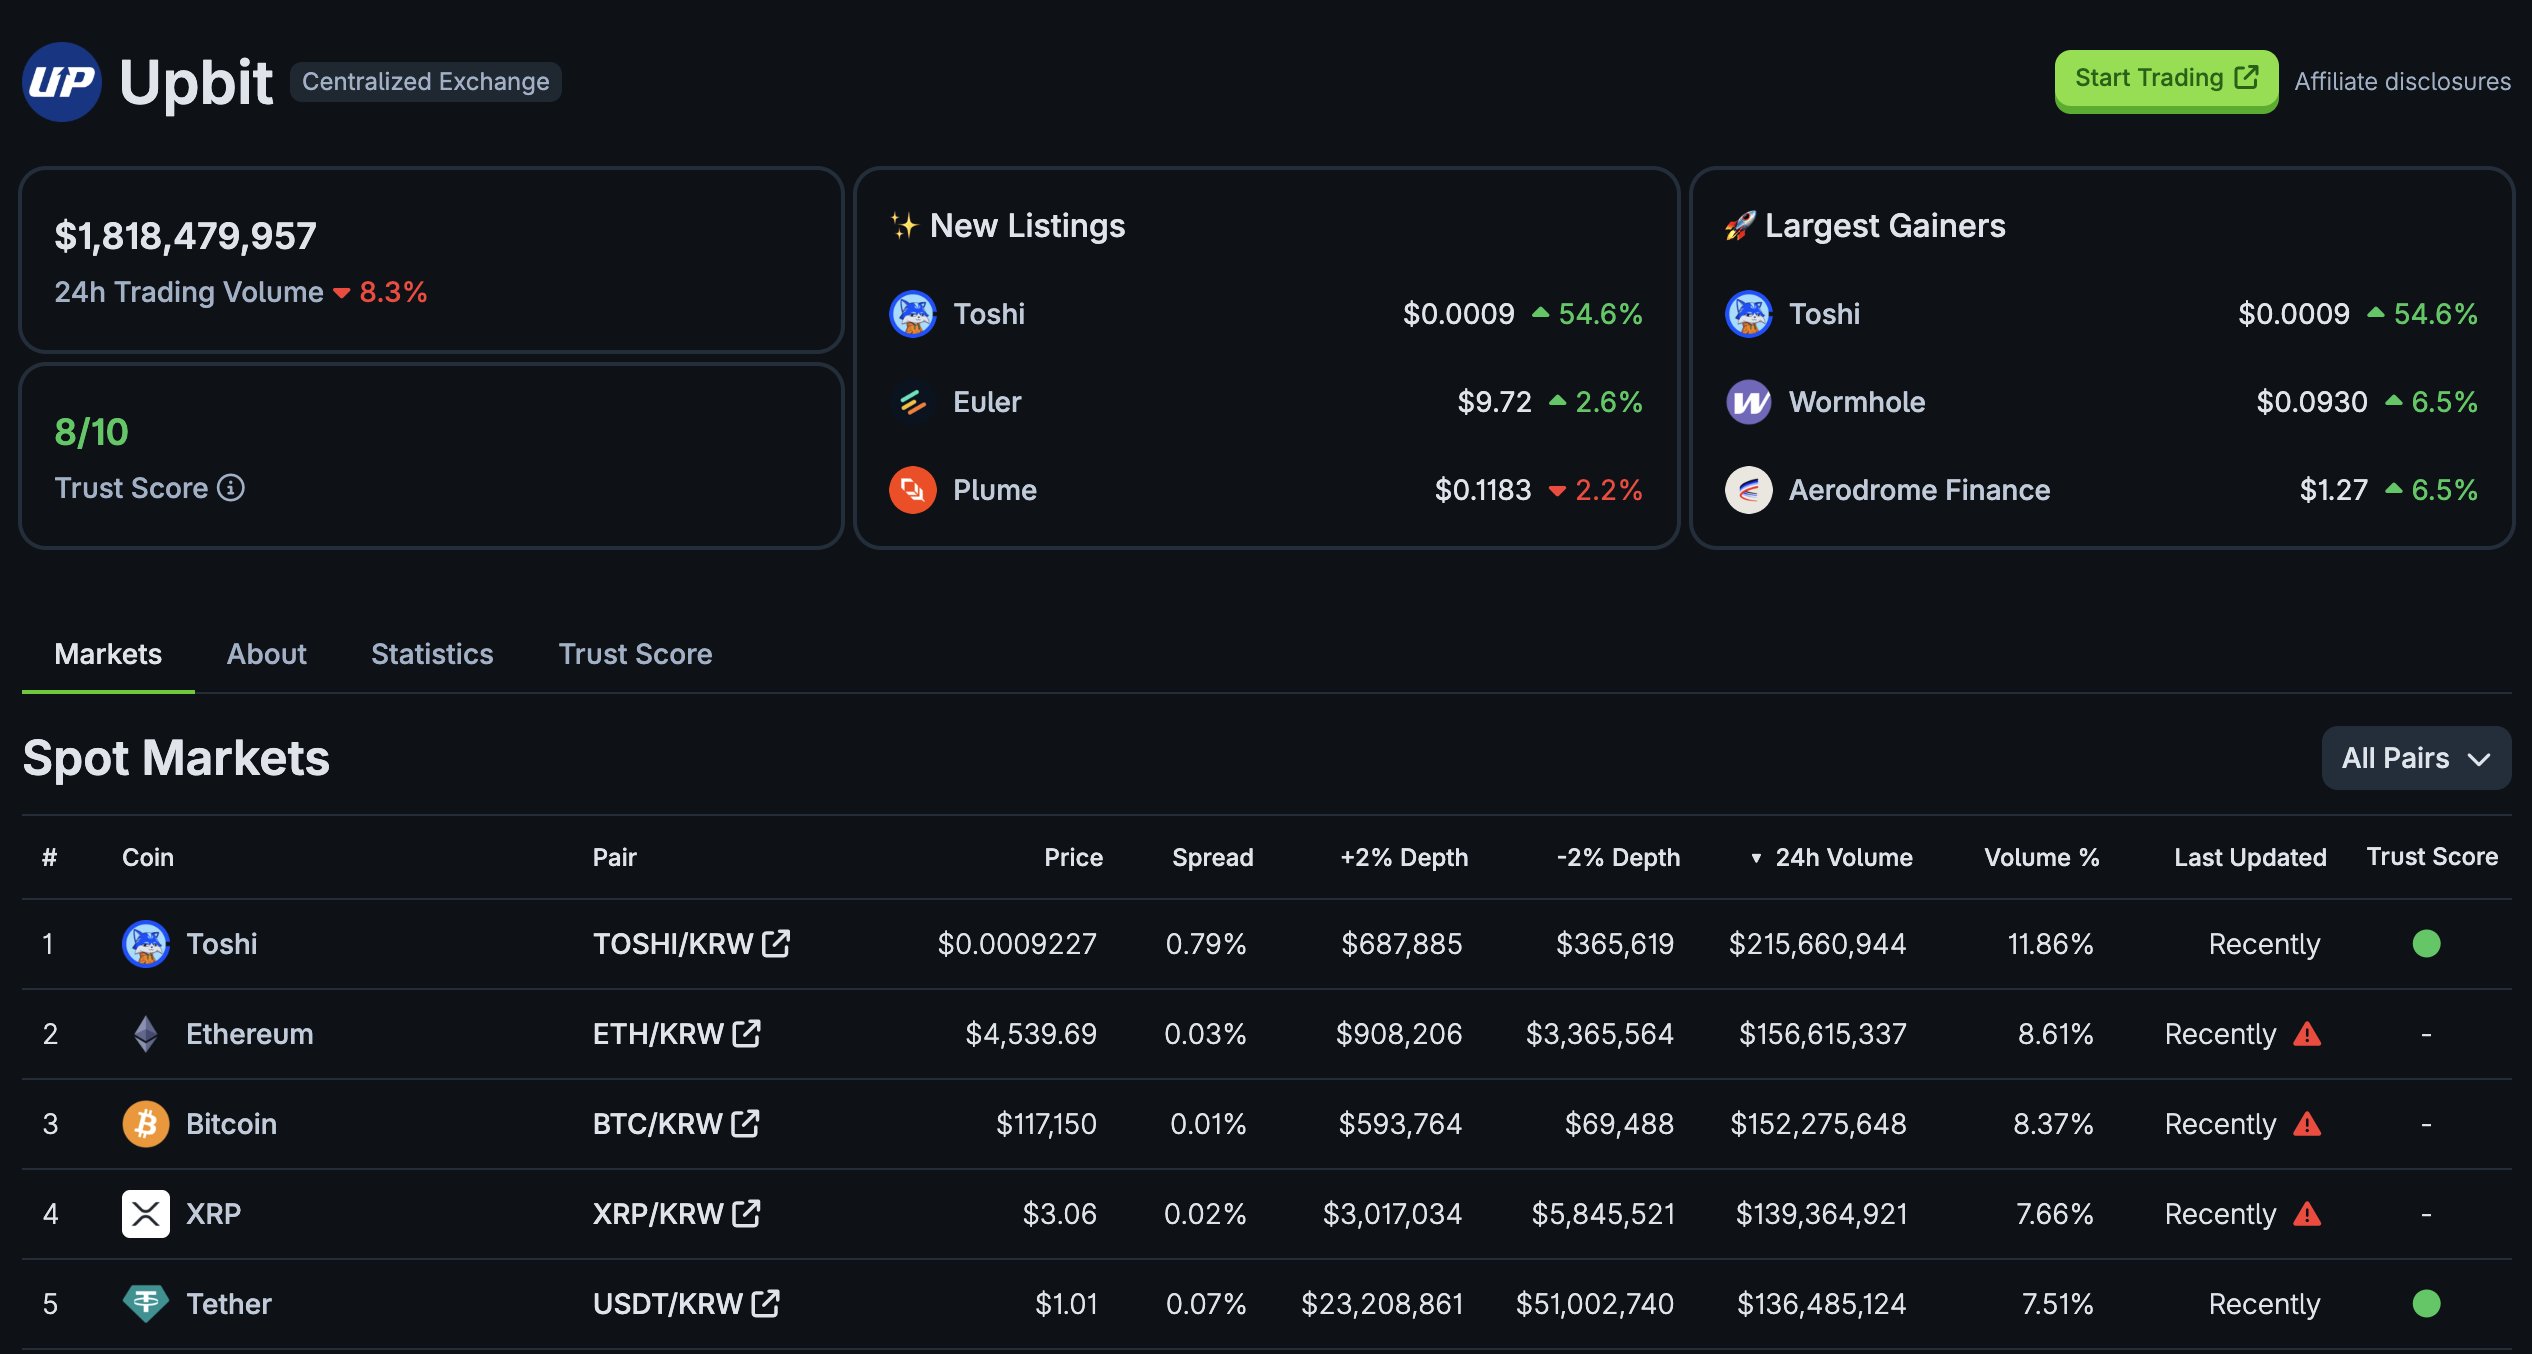Click the green trust score dot for Tether
Viewport: 2532px width, 1354px height.
point(2428,1303)
